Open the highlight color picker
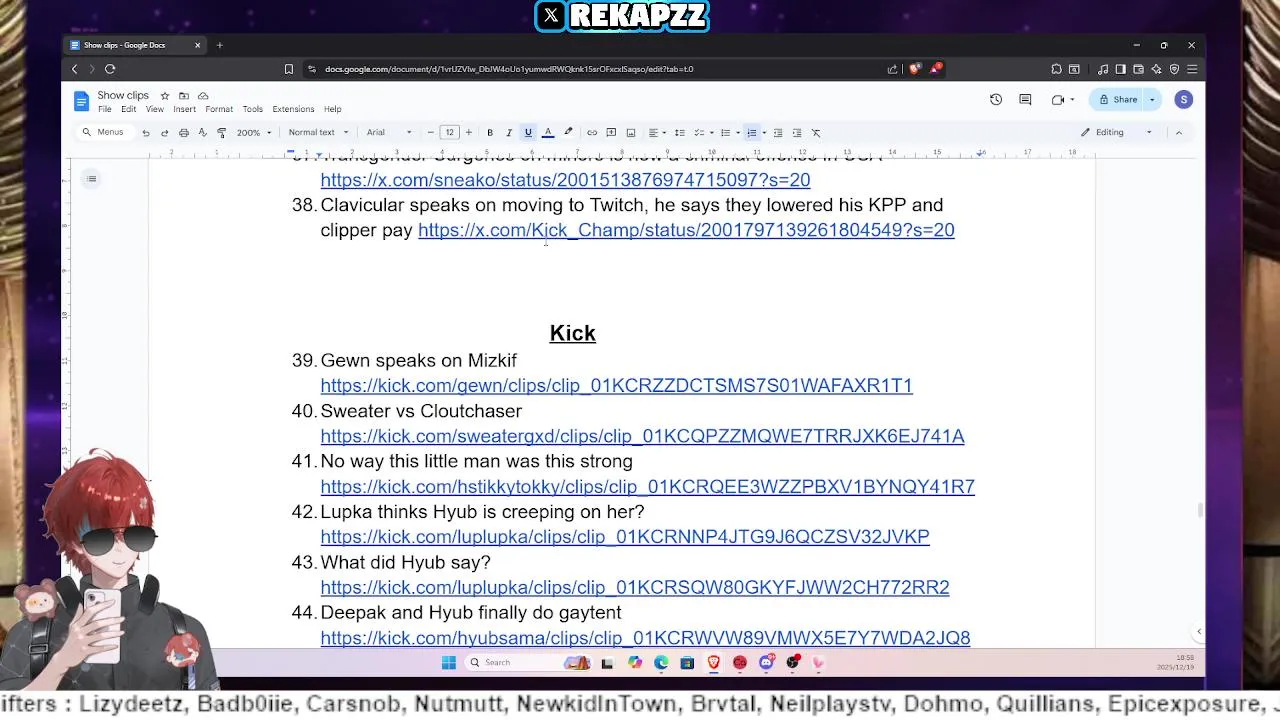 568,133
